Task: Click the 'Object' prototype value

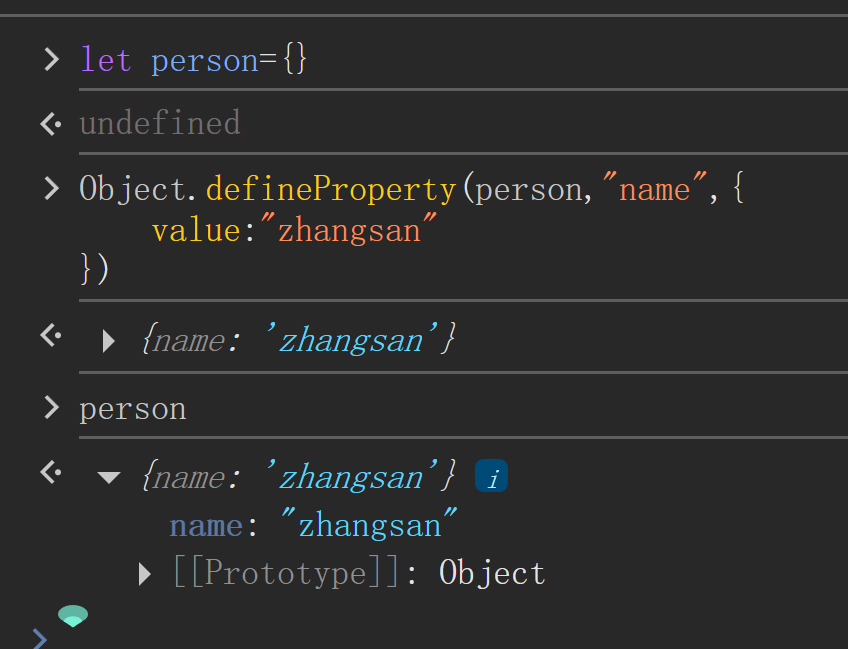Action: click(x=492, y=573)
